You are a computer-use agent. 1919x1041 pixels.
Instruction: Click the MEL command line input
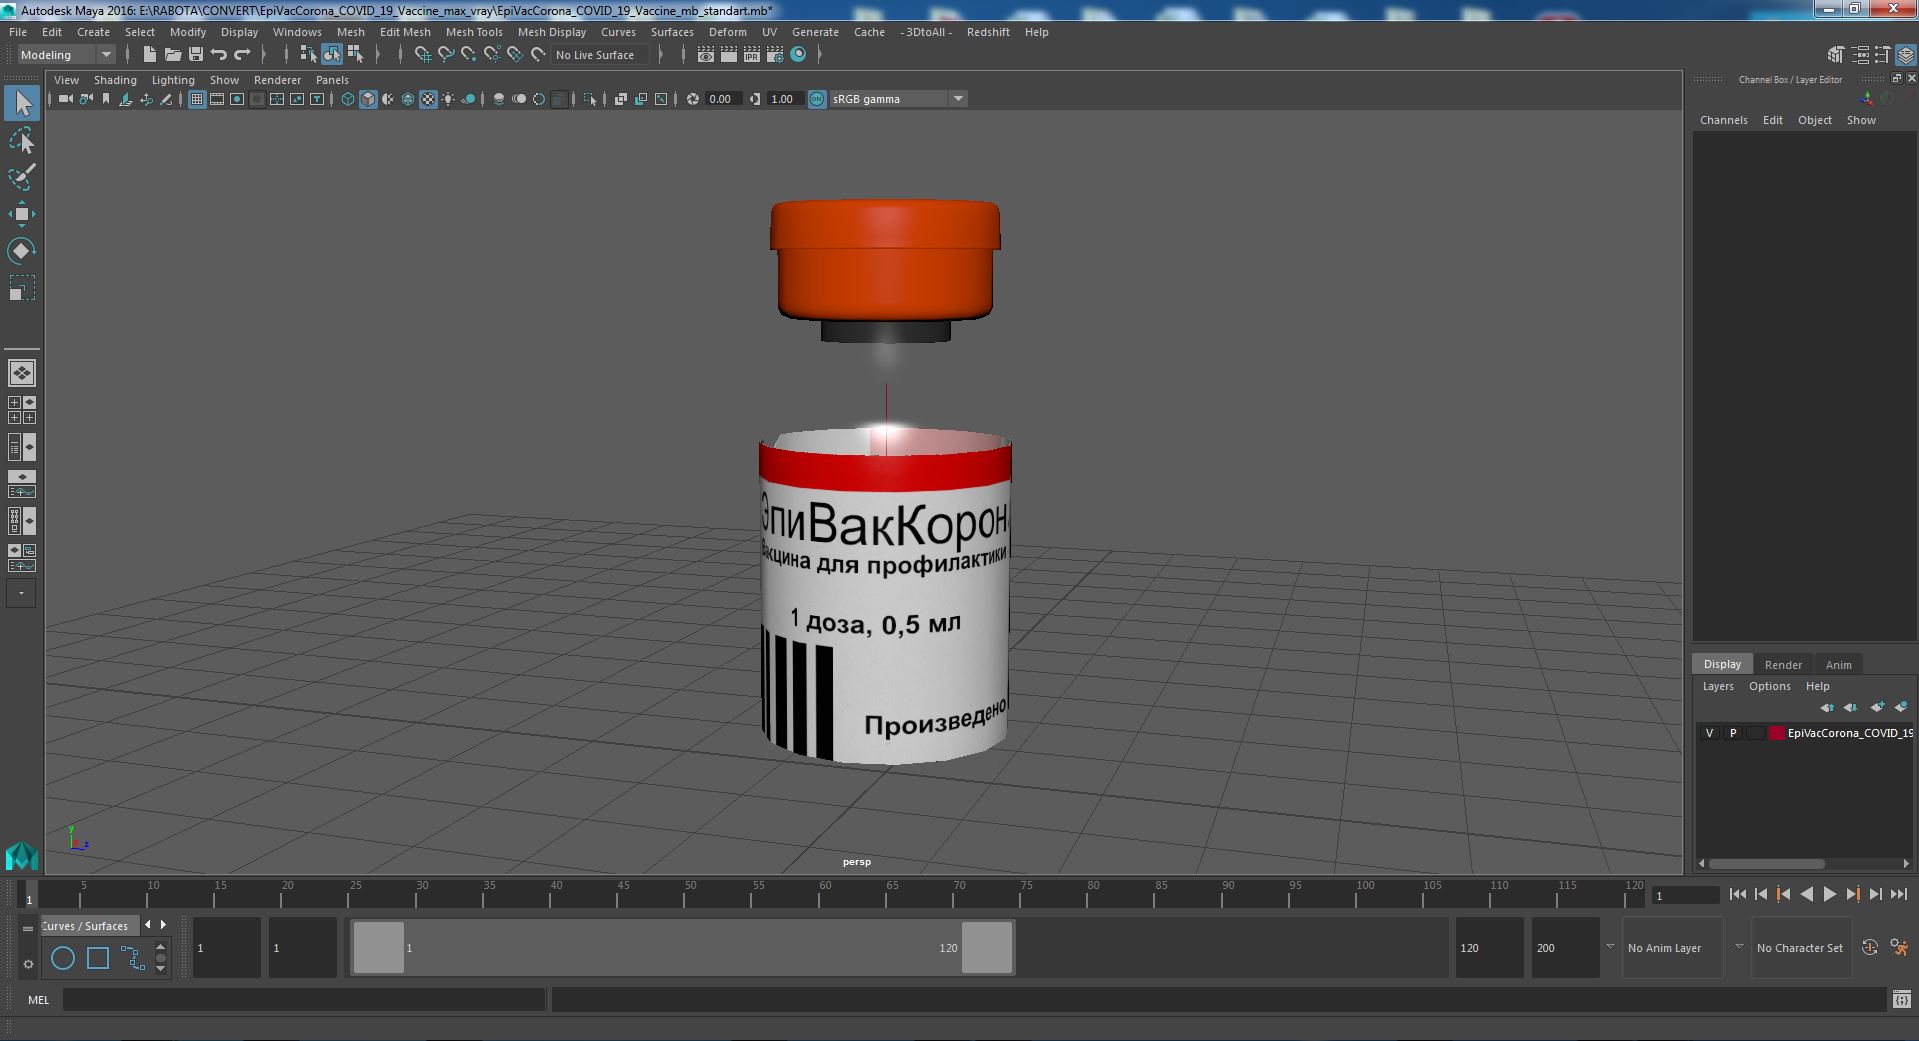tap(304, 1000)
